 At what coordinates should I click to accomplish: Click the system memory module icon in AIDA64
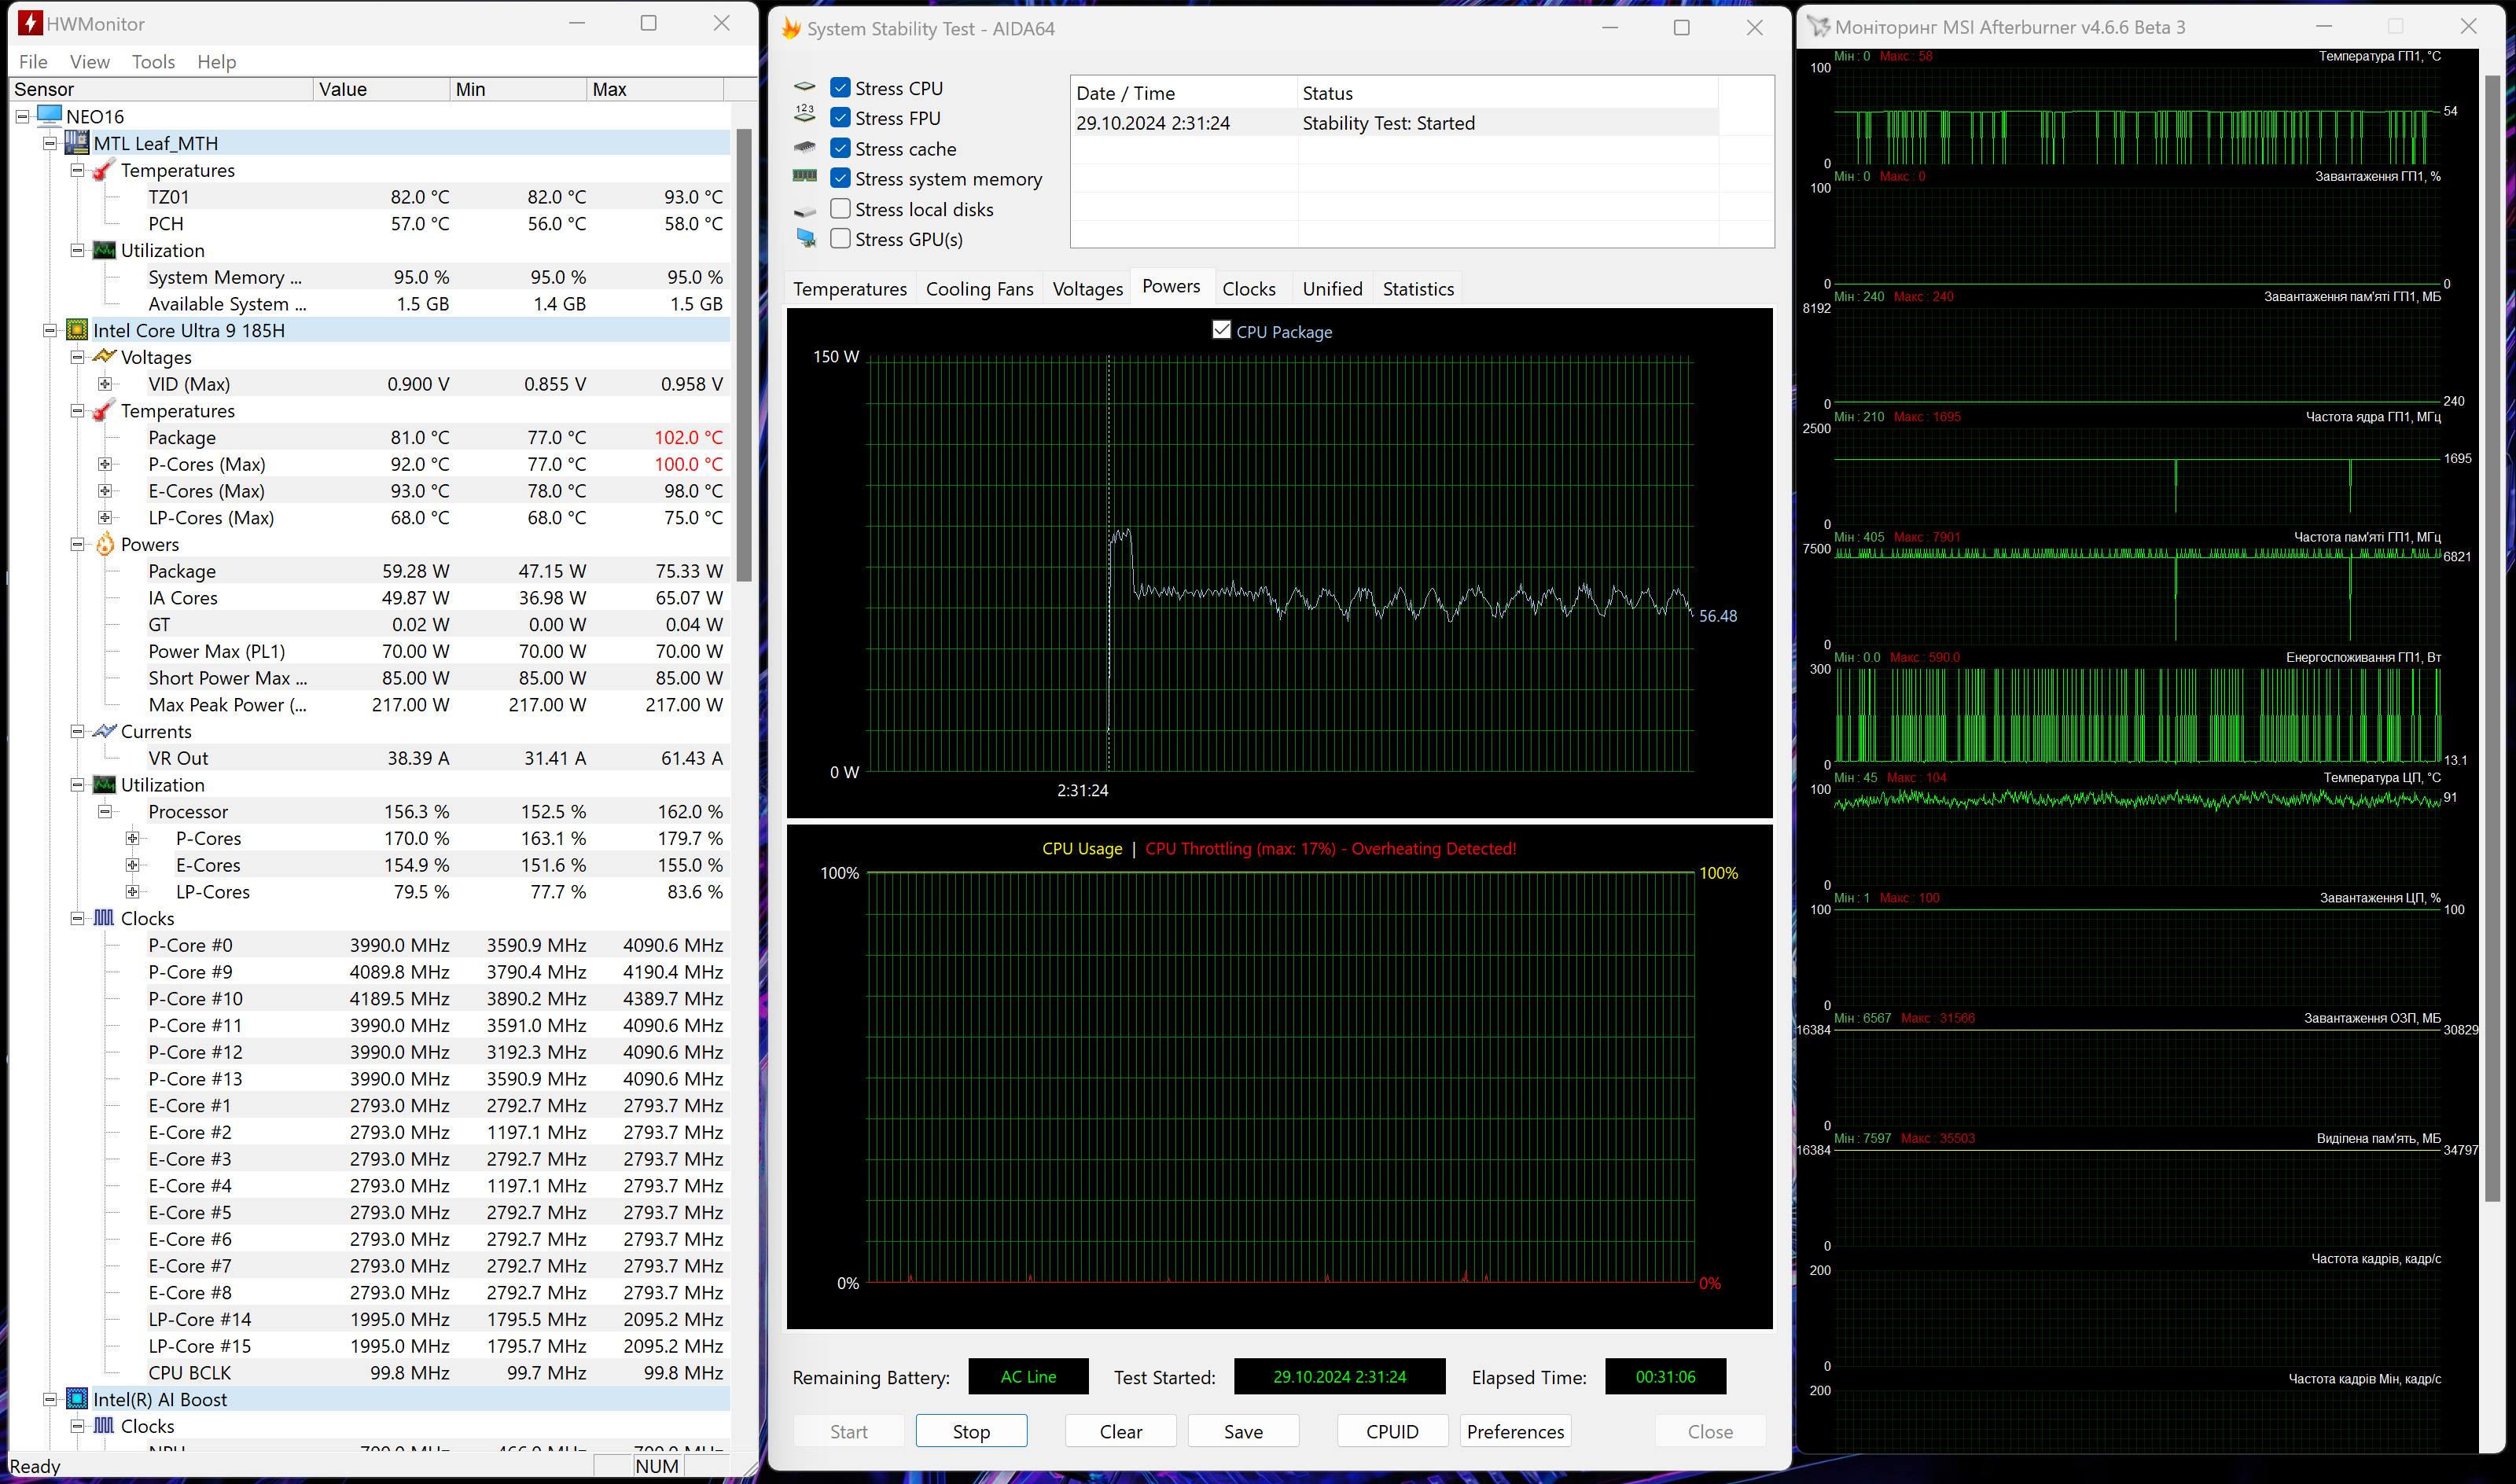click(804, 178)
